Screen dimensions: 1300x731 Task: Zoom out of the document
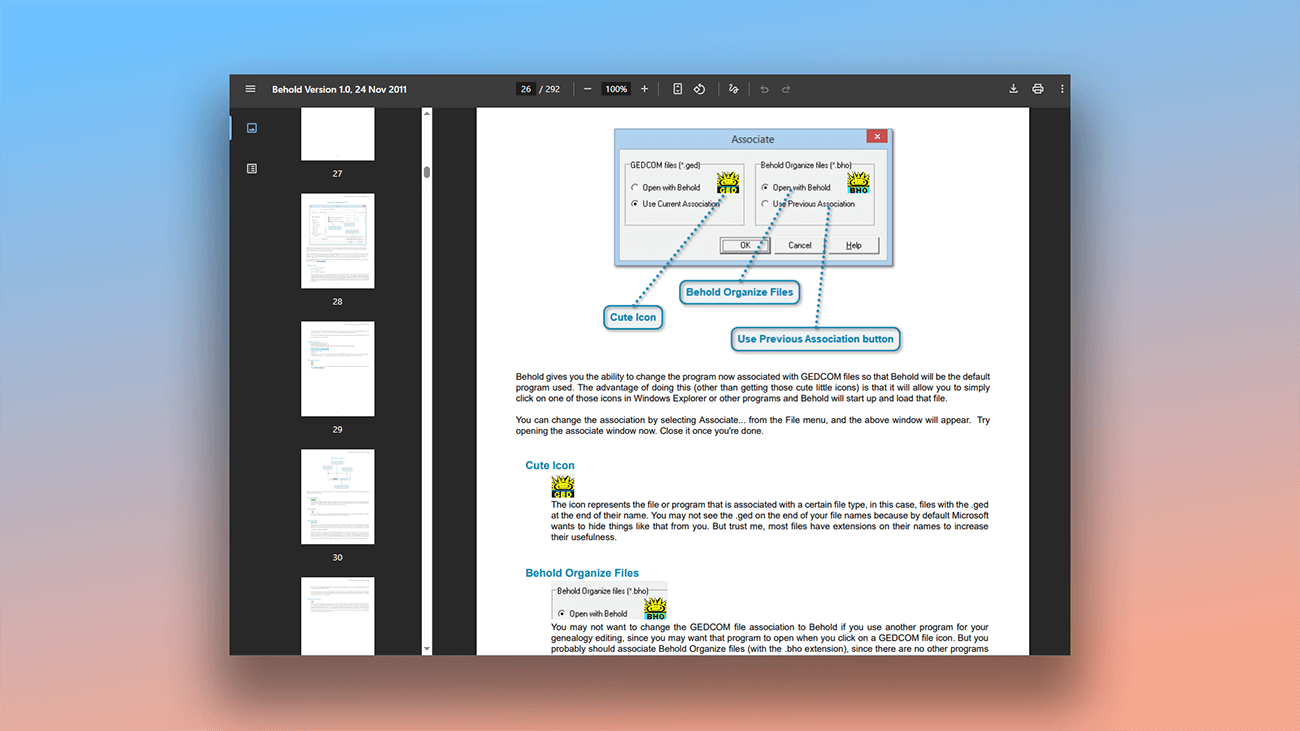pyautogui.click(x=589, y=89)
